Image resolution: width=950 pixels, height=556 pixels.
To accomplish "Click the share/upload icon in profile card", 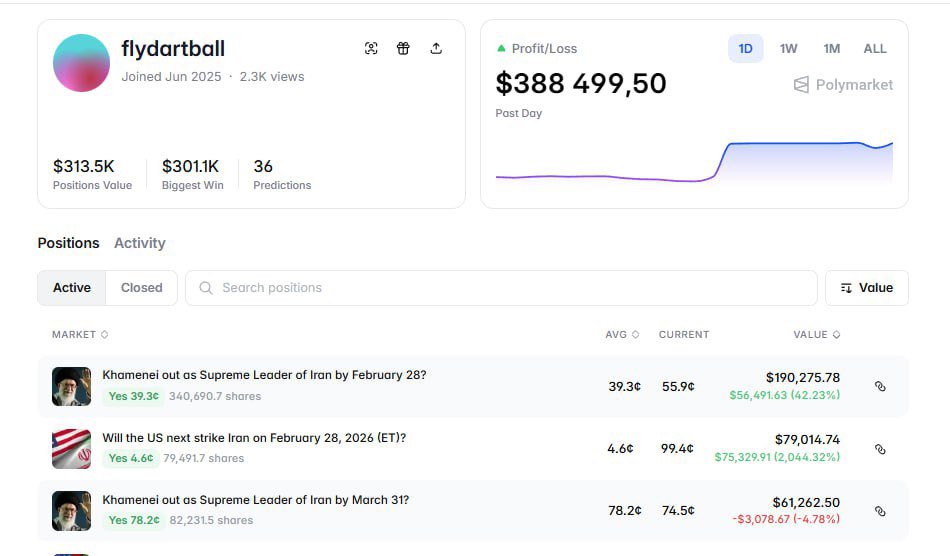I will coord(436,48).
